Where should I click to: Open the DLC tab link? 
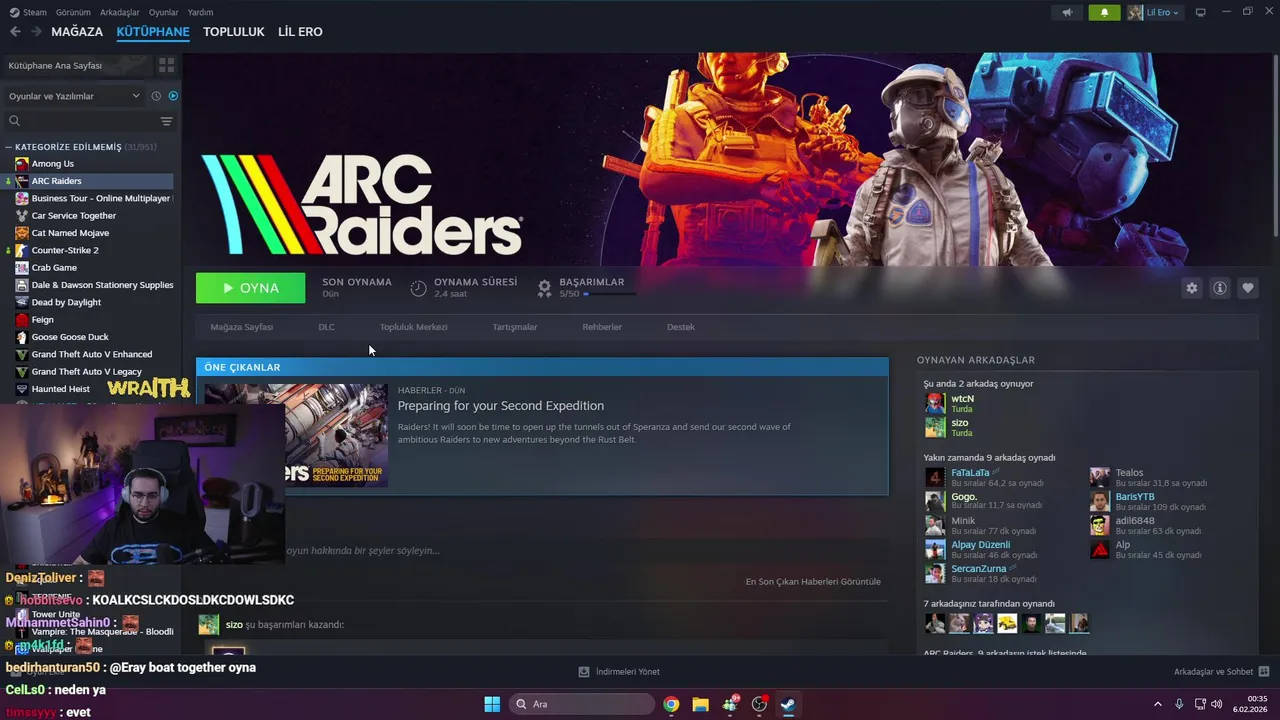327,327
